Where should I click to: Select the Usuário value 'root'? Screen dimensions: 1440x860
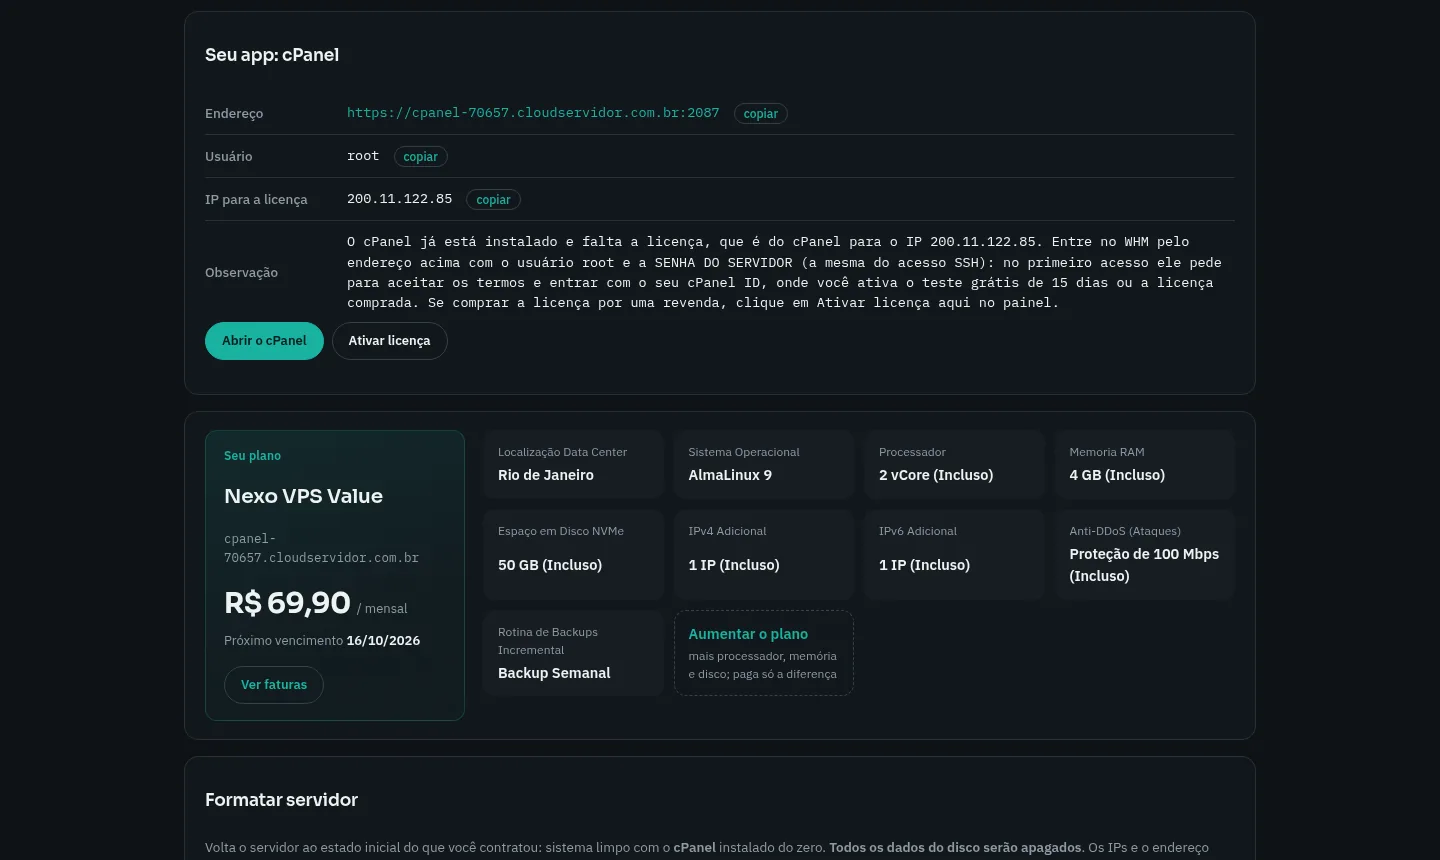click(x=363, y=156)
